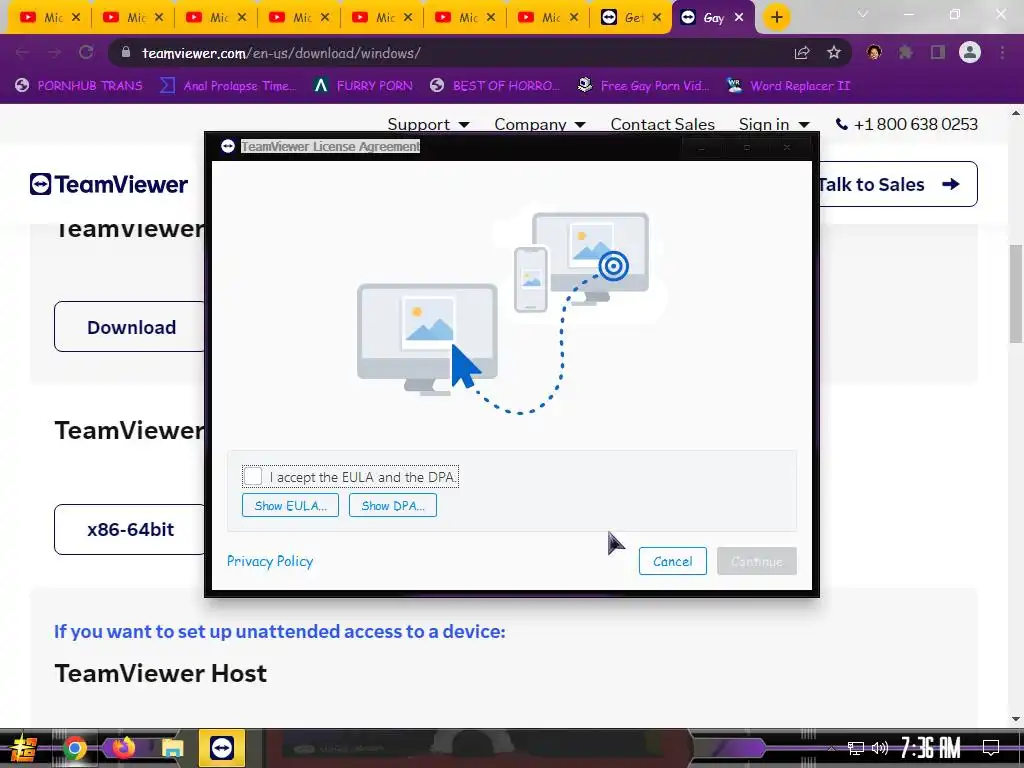The image size is (1024, 768).
Task: Open the notification center icon
Action: pos(991,748)
